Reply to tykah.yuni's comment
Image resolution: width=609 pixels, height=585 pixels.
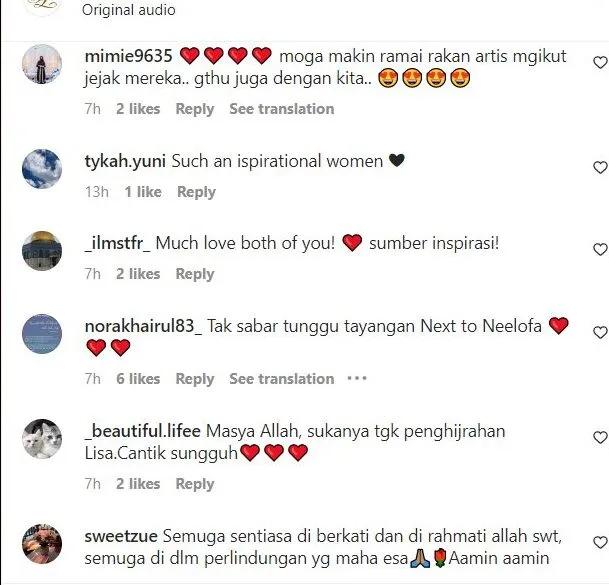pos(196,192)
